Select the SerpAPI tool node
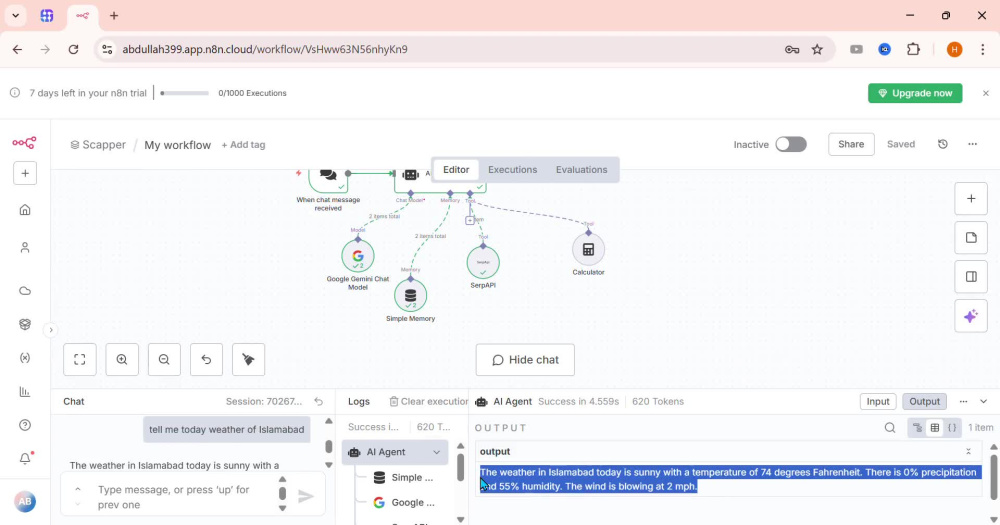1000x525 pixels. click(x=483, y=262)
